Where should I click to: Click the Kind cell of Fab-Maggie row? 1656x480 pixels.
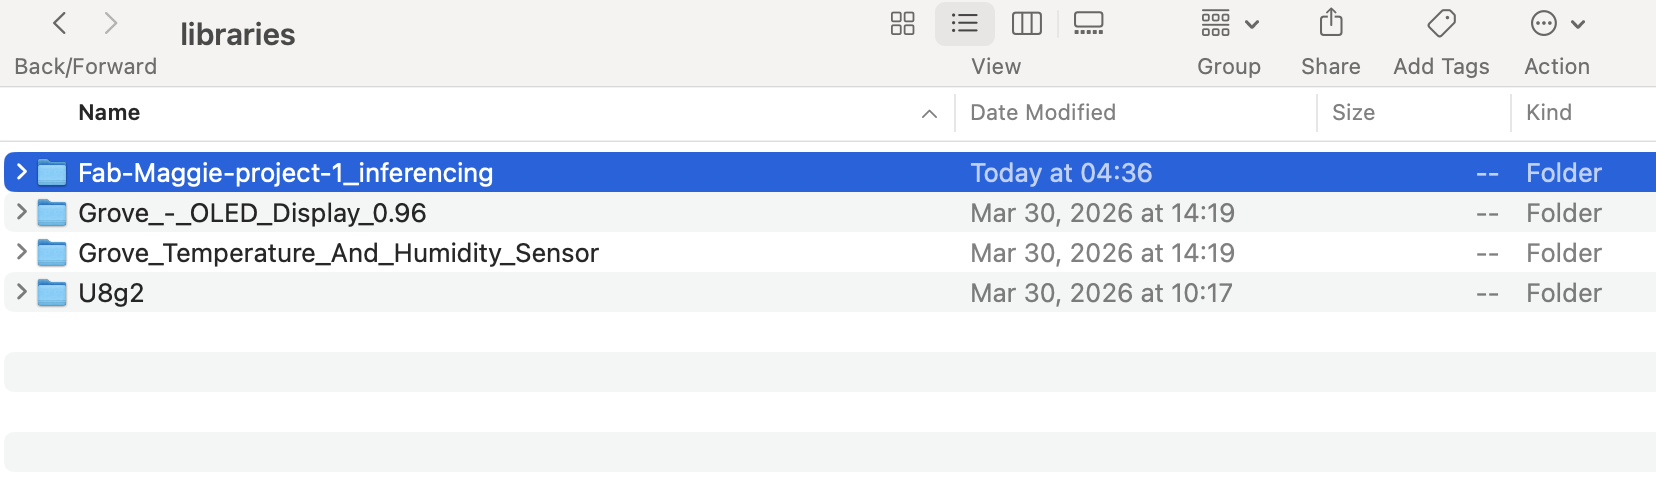[1564, 173]
